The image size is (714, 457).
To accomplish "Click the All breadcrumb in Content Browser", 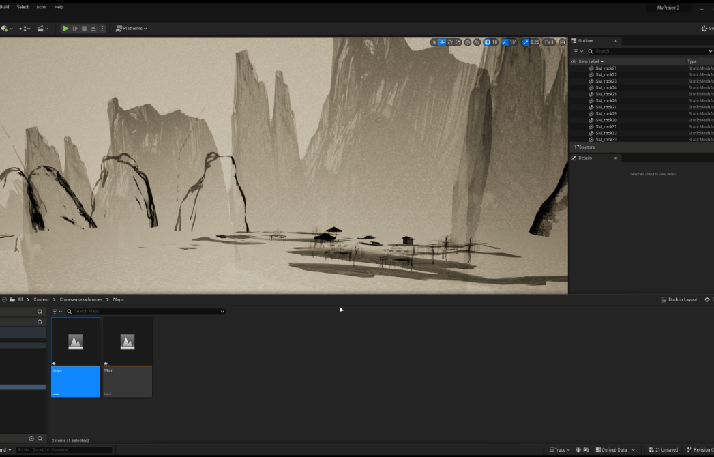I will coord(20,300).
